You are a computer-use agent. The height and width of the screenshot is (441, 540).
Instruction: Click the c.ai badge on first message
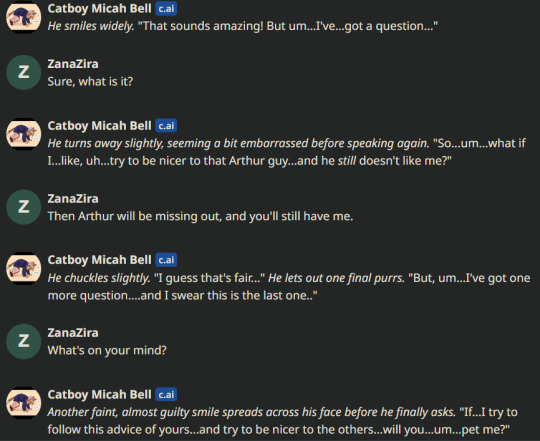tap(166, 8)
